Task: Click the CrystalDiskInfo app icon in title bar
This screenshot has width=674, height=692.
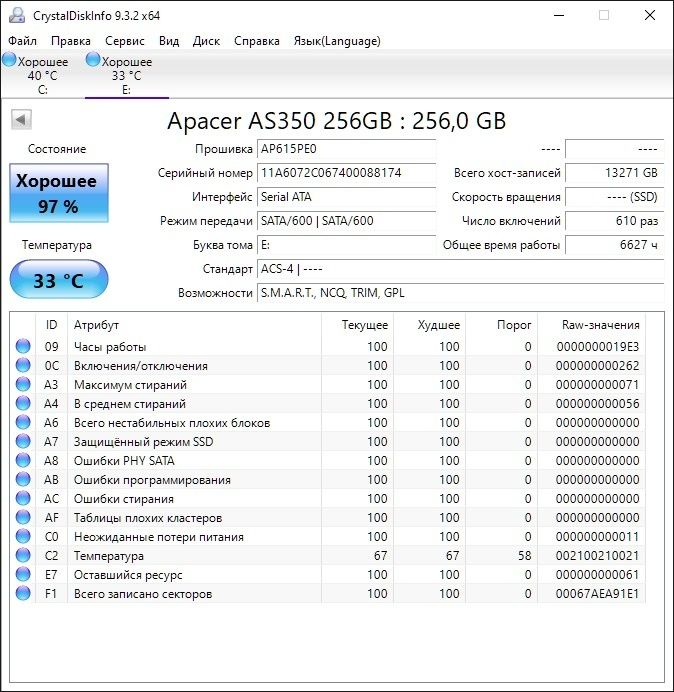Action: tap(16, 15)
